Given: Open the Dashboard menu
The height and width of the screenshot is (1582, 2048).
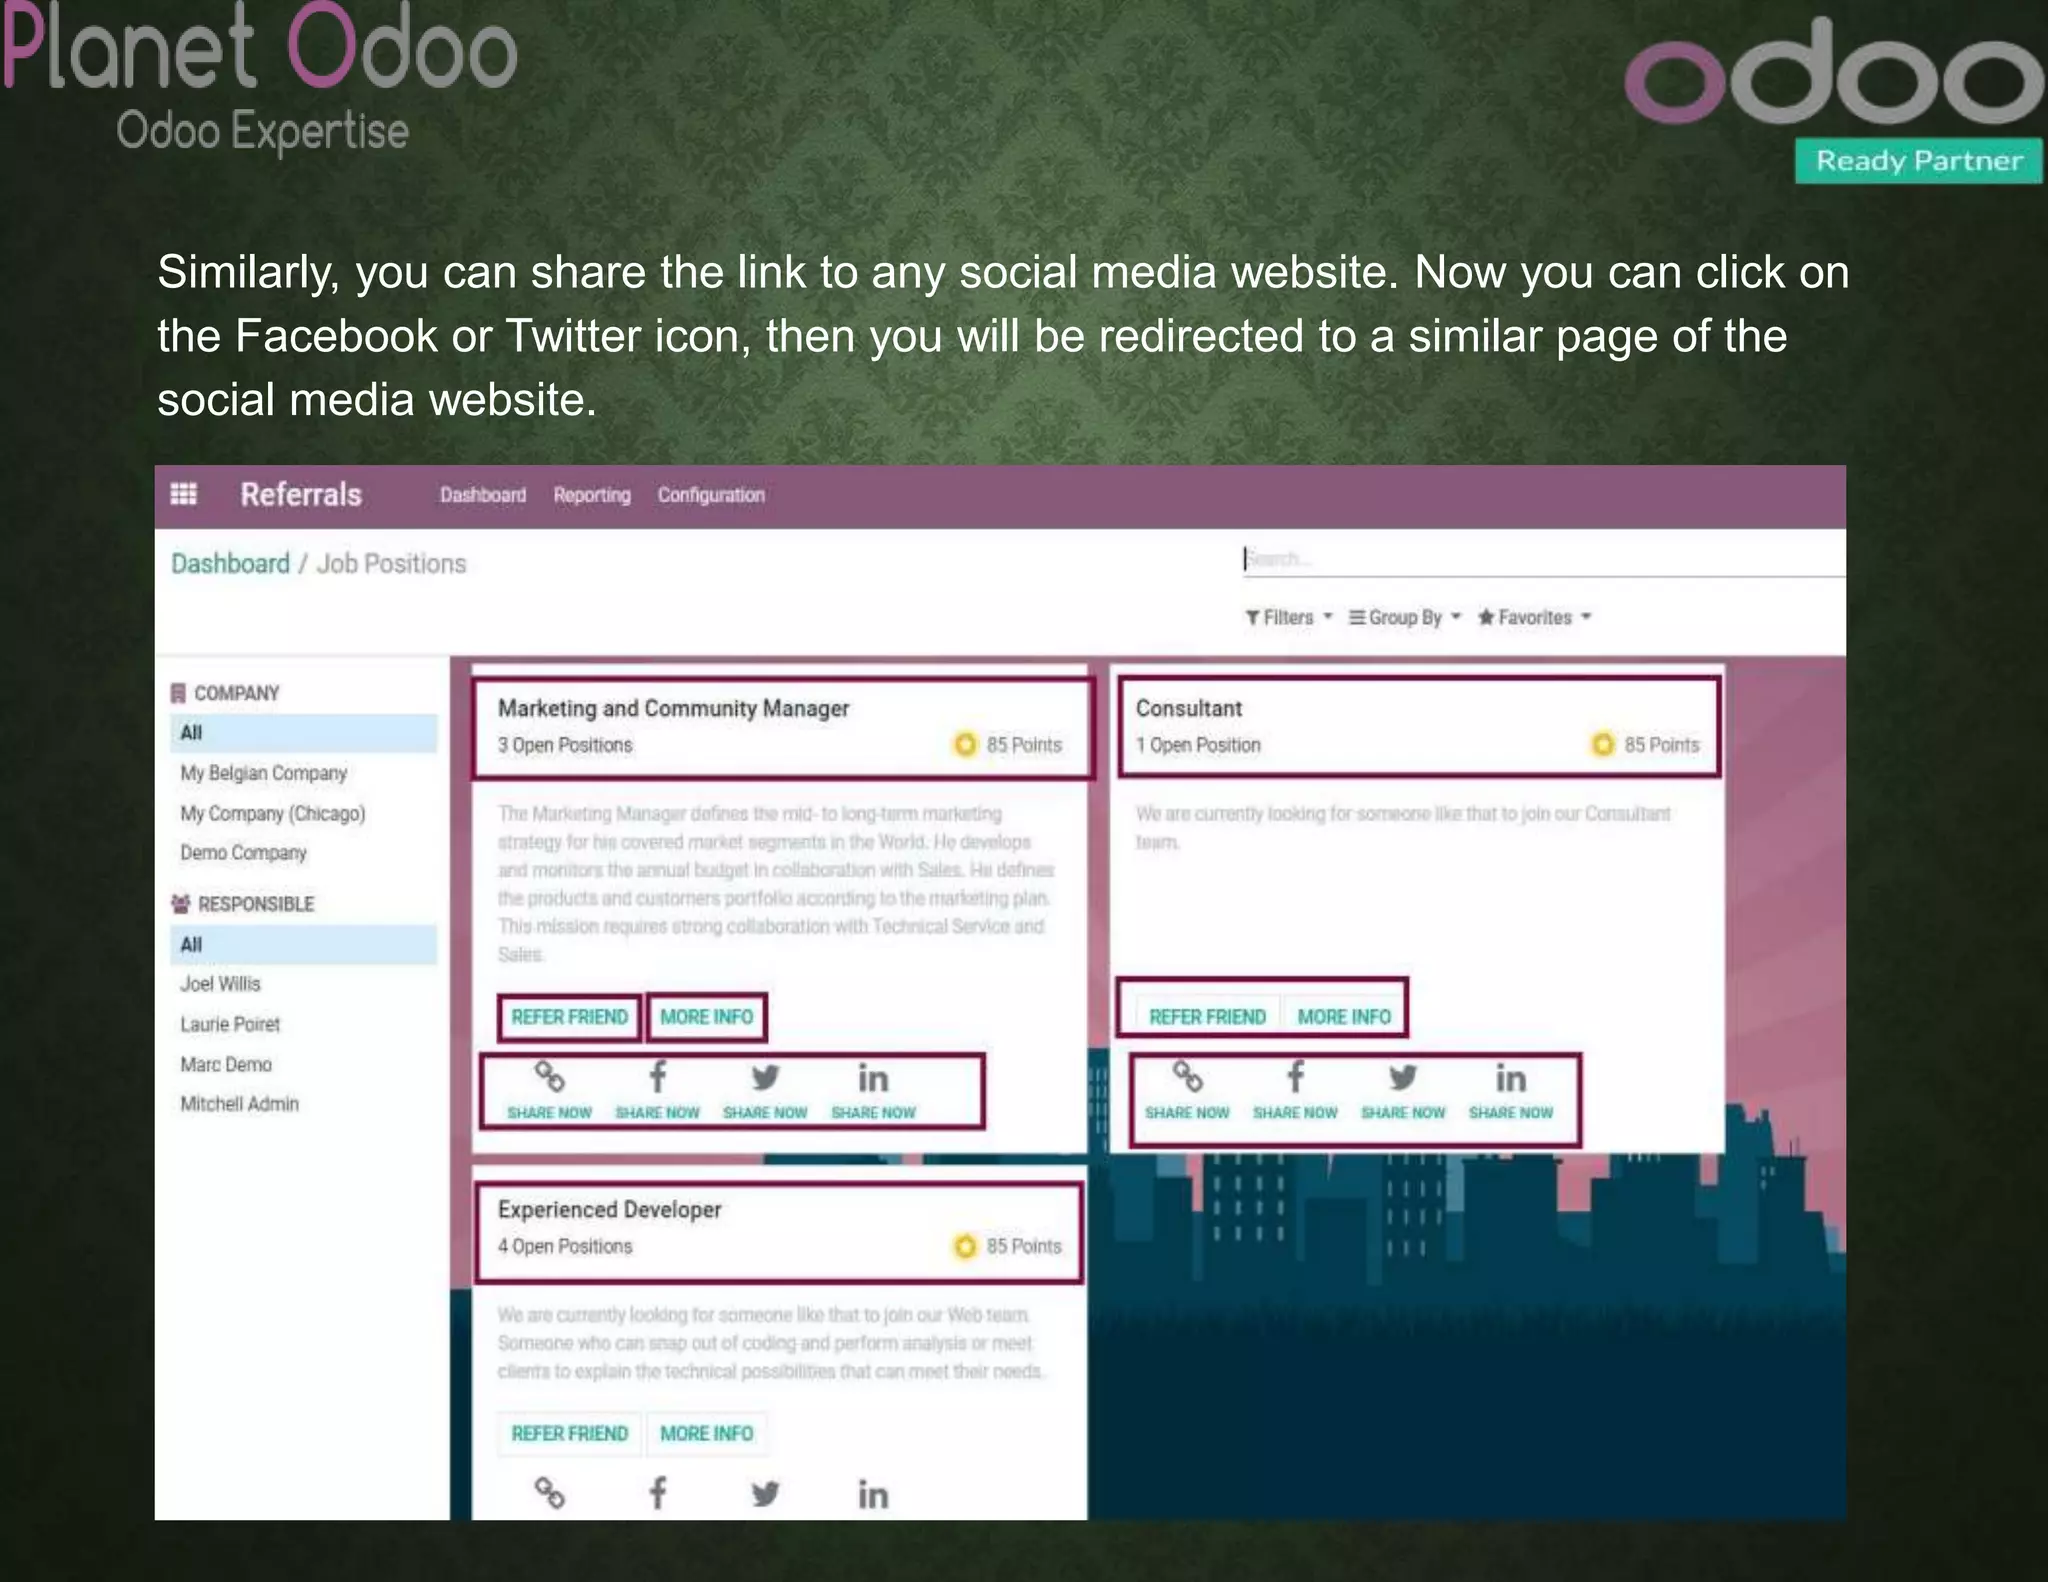Looking at the screenshot, I should point(483,495).
